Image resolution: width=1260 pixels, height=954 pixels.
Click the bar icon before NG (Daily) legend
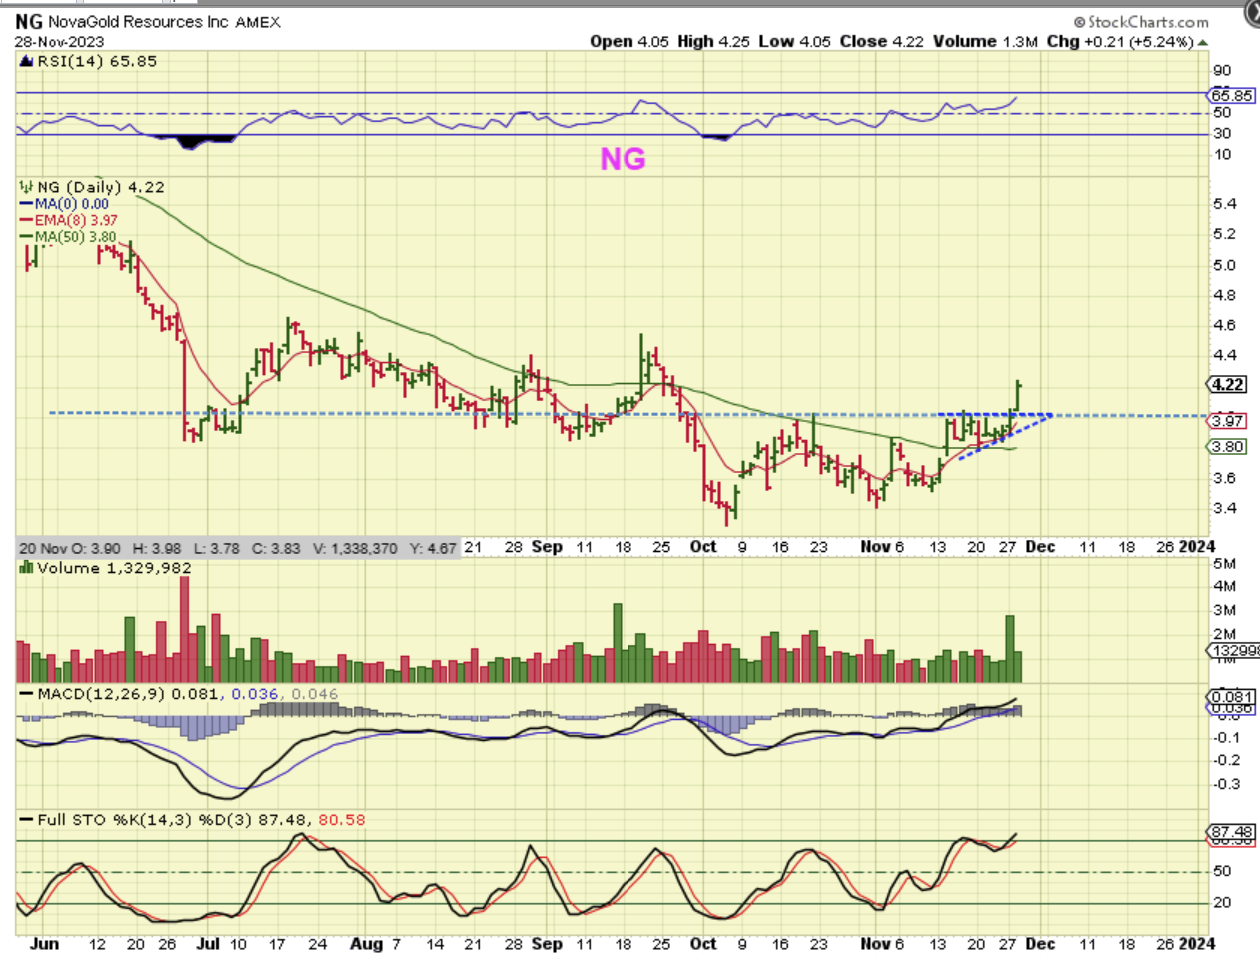click(x=27, y=187)
